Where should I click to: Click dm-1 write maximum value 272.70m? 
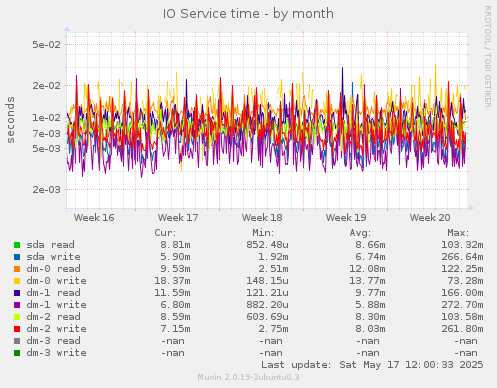[x=462, y=305]
